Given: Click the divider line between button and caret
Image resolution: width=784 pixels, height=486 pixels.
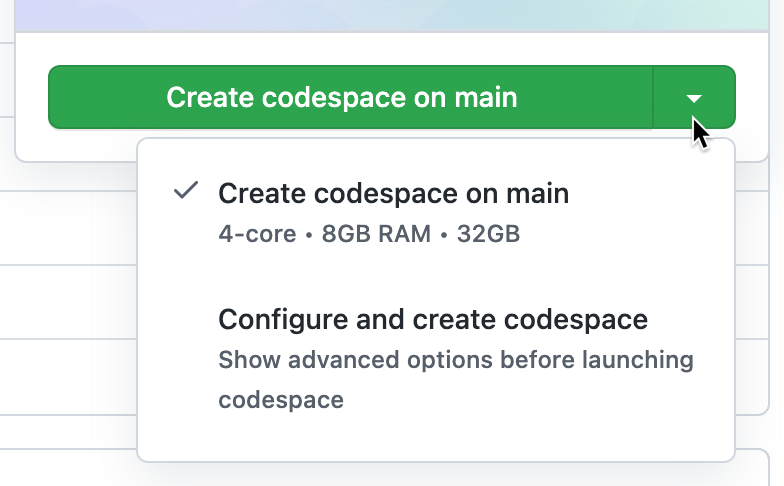Looking at the screenshot, I should [653, 98].
